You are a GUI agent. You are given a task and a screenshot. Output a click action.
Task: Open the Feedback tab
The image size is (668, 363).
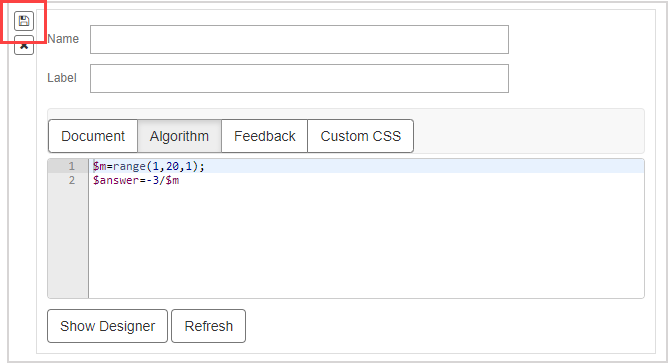pos(265,136)
